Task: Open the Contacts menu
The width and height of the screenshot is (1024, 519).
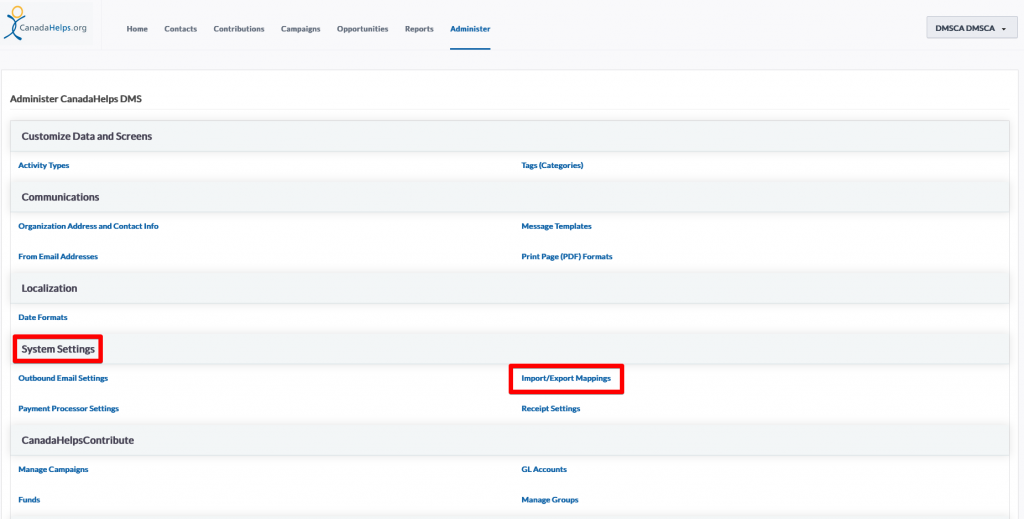Action: click(x=180, y=29)
